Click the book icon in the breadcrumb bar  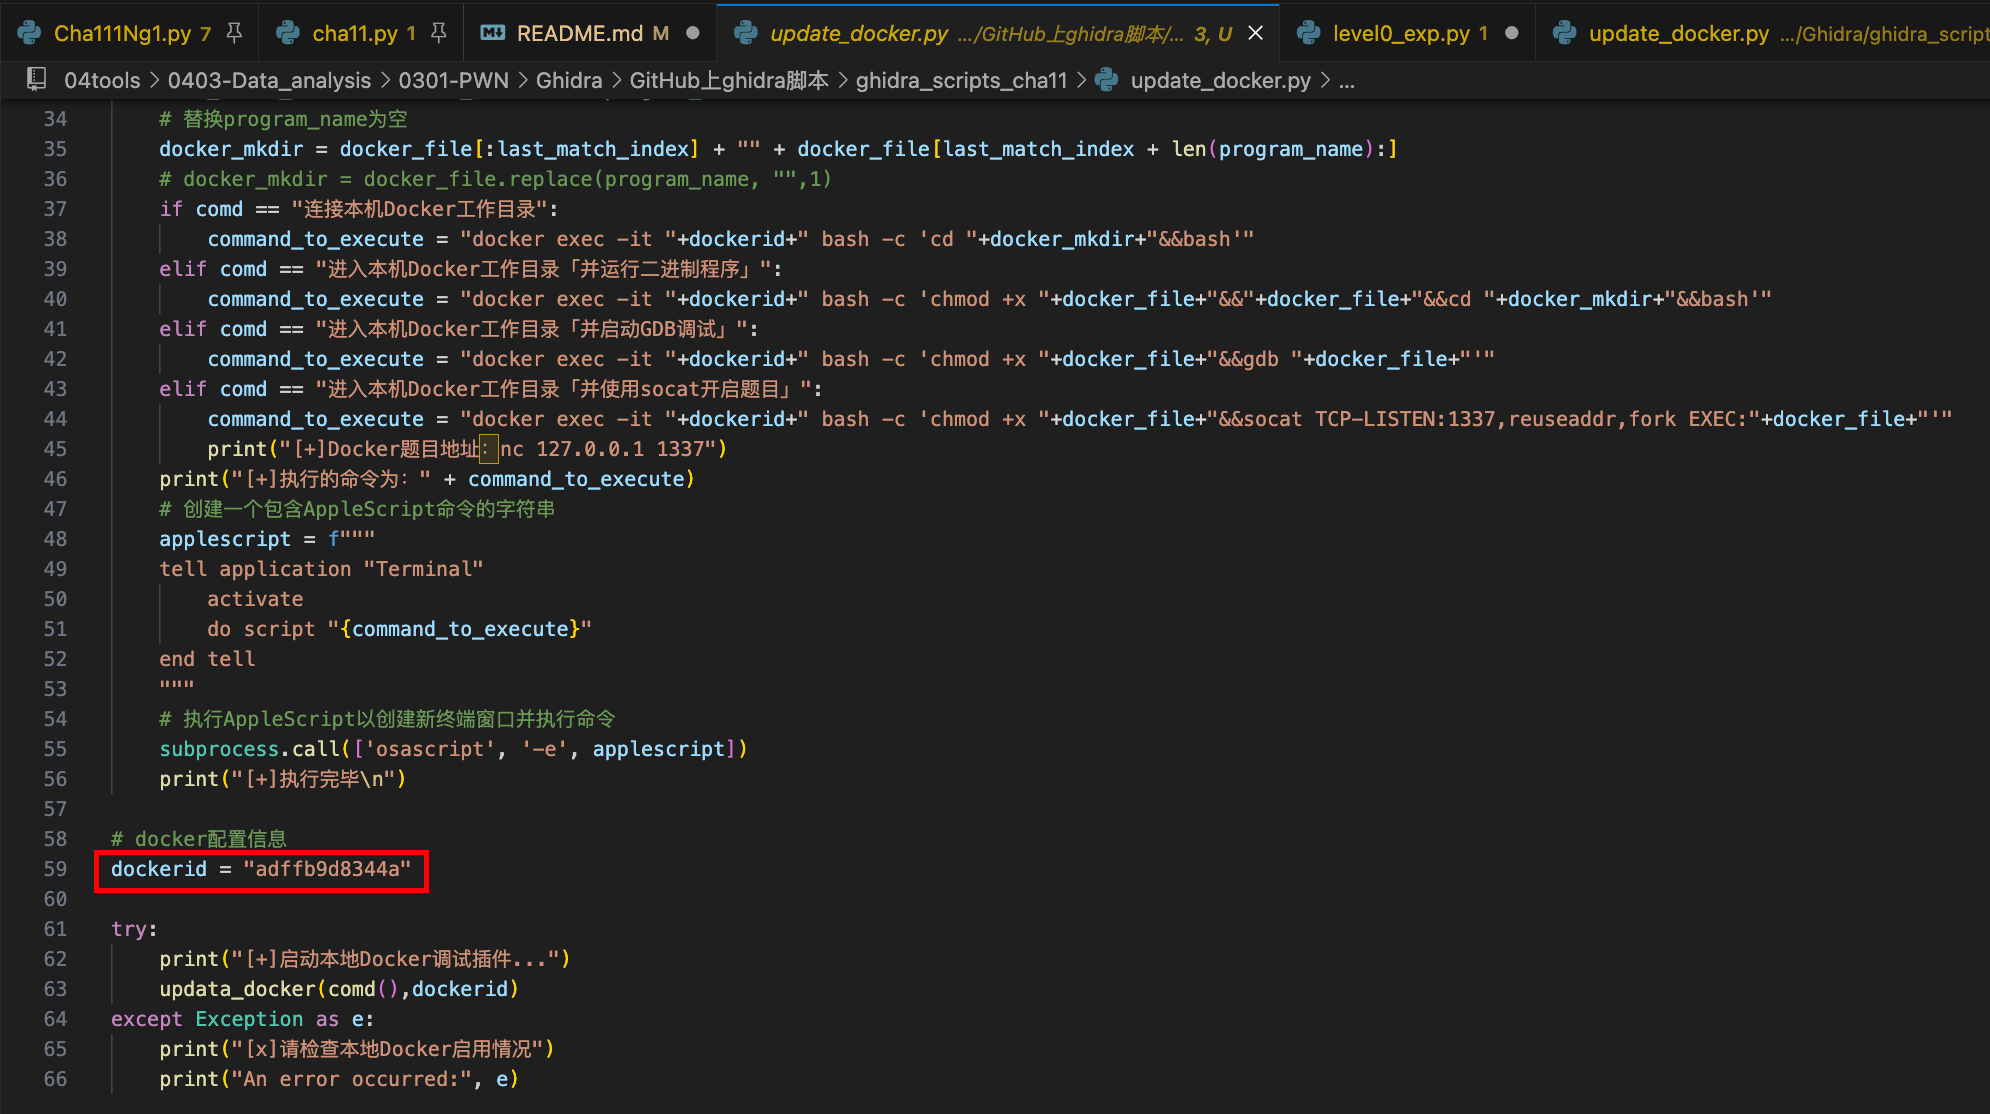(x=36, y=80)
